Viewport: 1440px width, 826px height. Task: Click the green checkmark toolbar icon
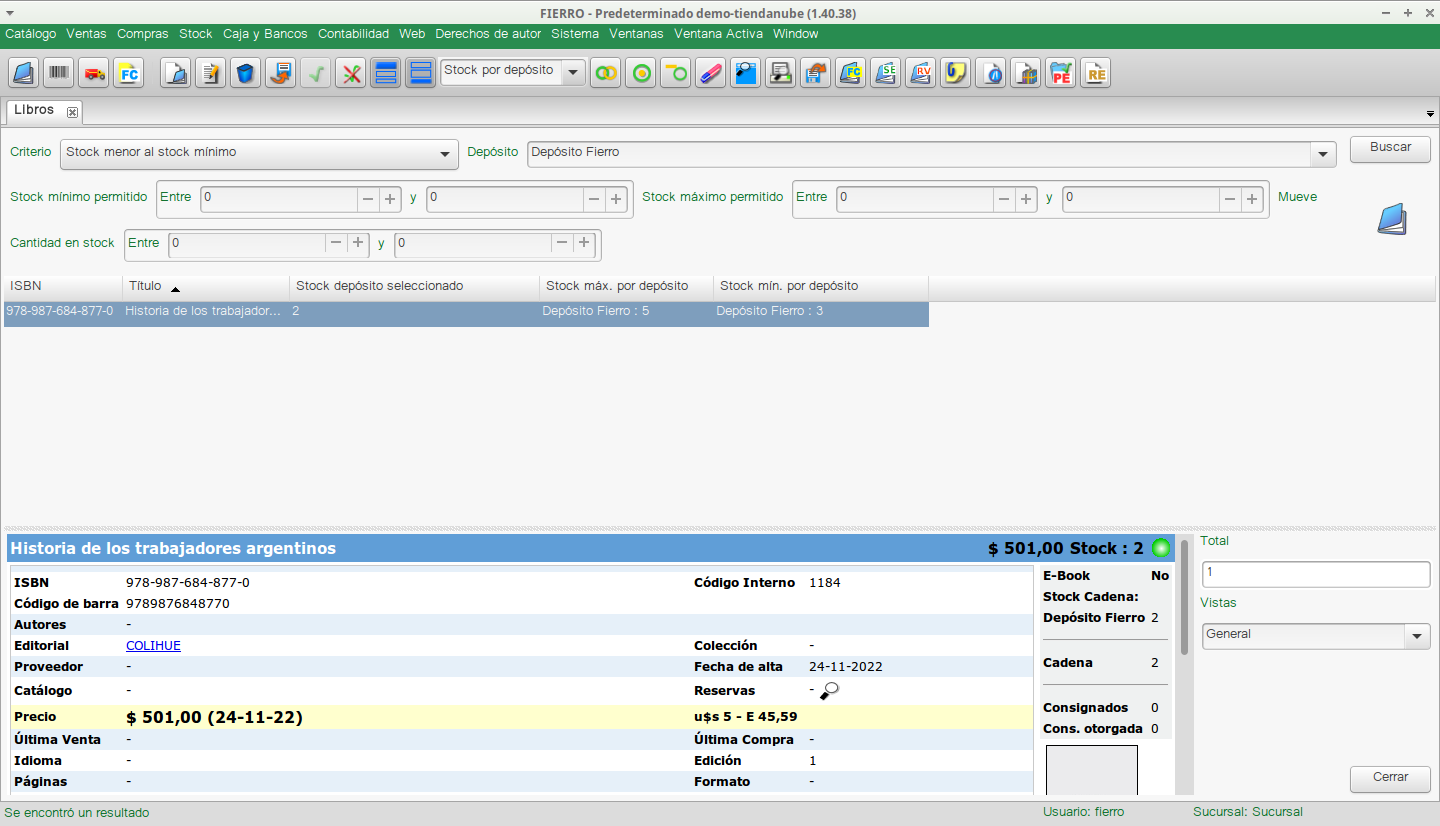coord(315,73)
